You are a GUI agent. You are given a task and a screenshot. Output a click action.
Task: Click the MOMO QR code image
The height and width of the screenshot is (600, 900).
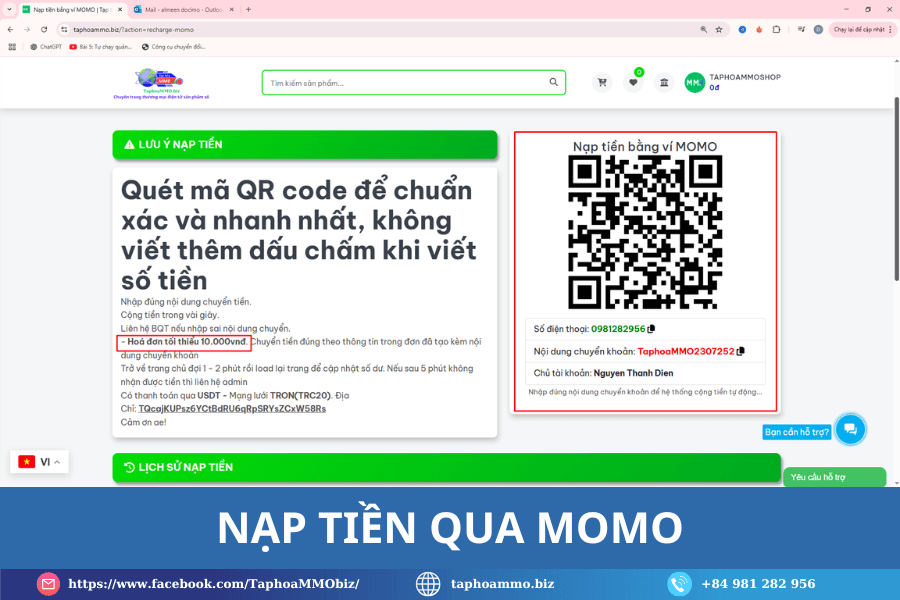644,232
